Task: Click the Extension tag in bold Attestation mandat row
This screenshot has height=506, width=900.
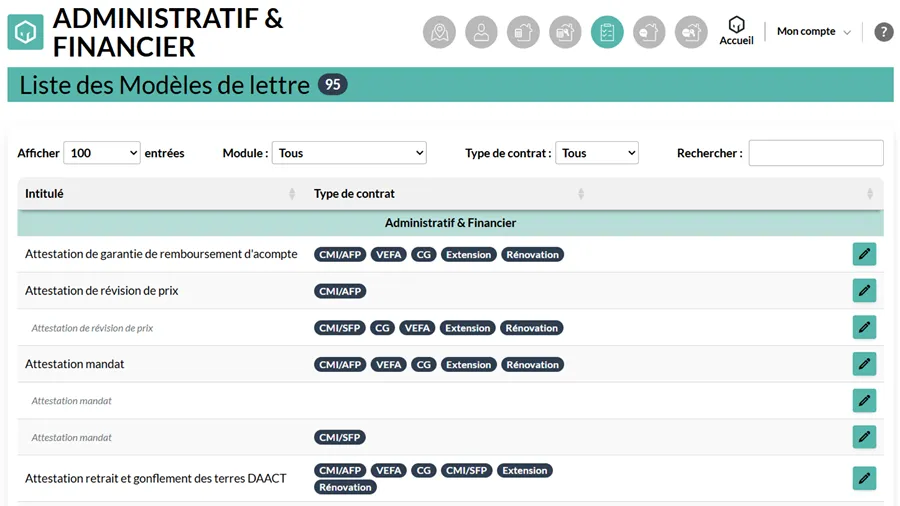Action: tap(468, 365)
